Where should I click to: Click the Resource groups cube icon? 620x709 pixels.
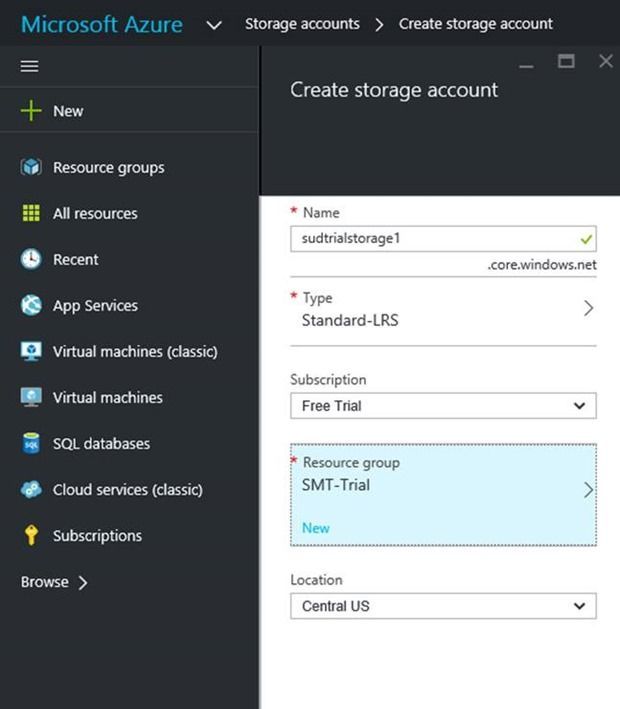[31, 167]
